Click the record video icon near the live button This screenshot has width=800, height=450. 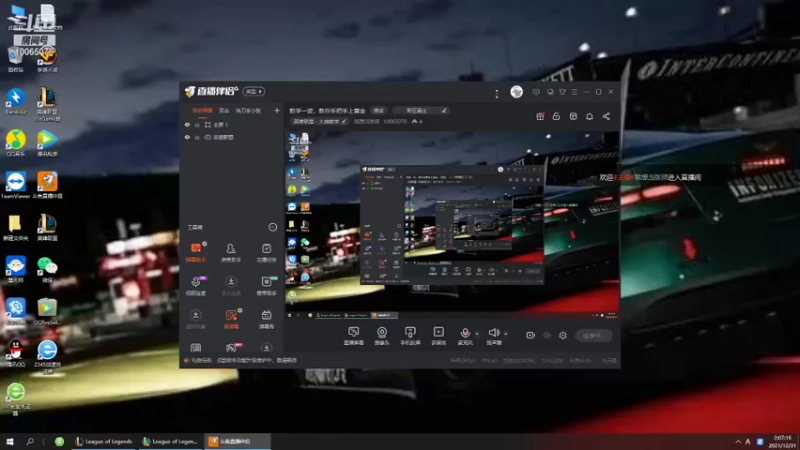[531, 336]
